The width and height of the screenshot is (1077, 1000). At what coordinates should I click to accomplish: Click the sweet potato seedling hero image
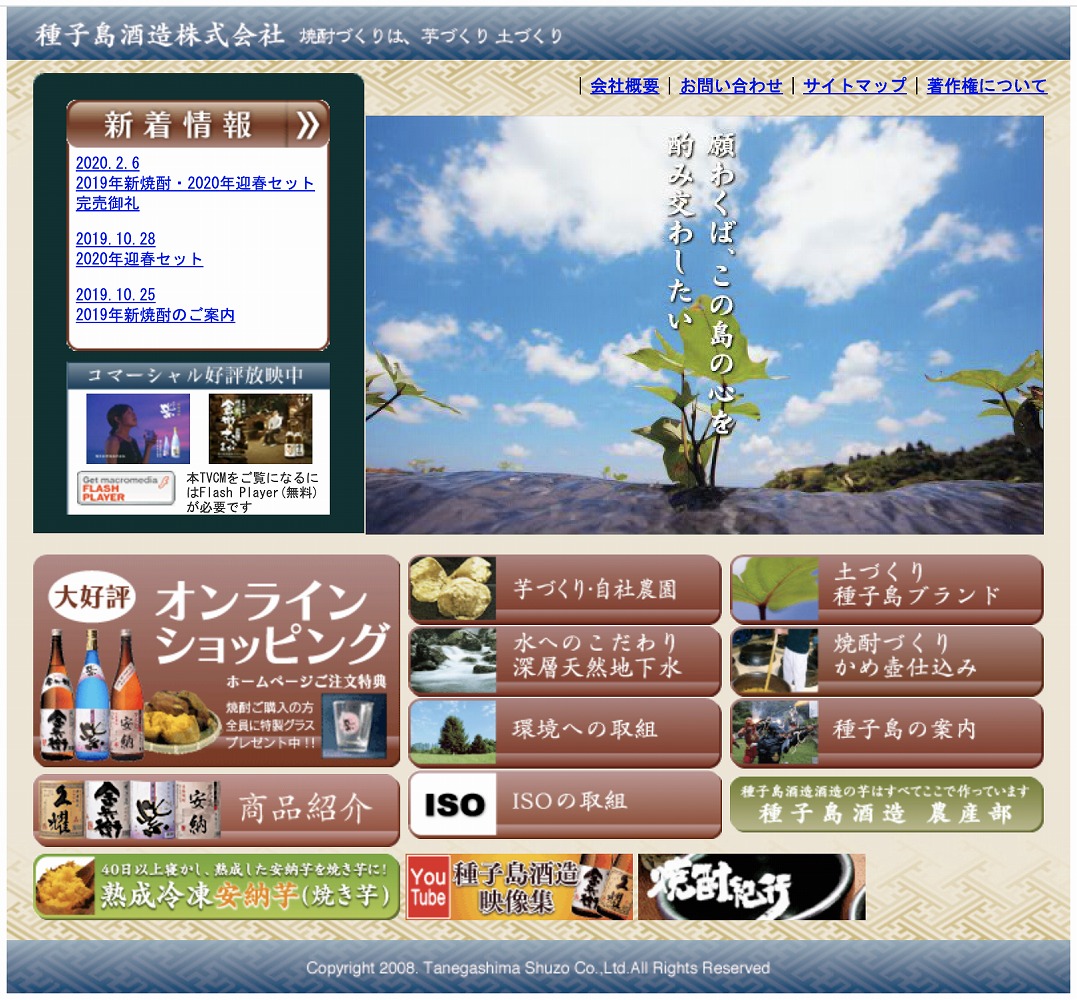point(705,325)
